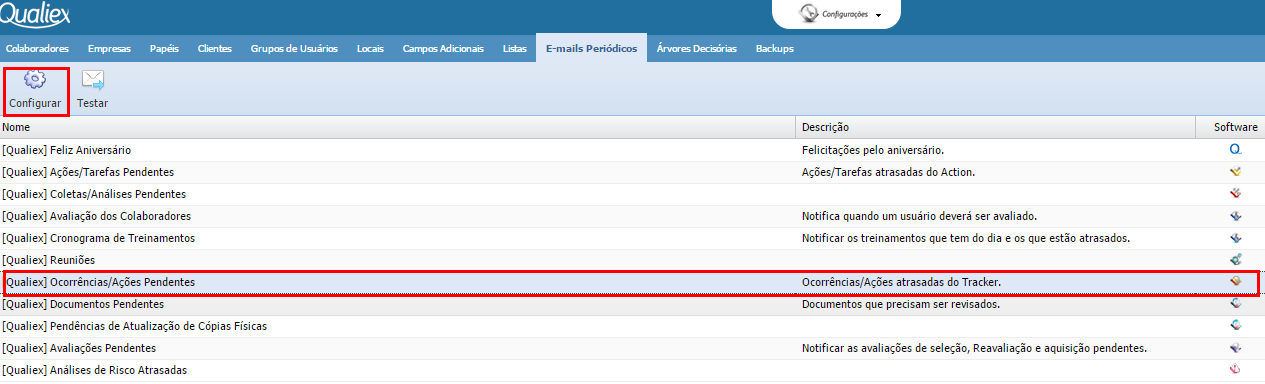This screenshot has width=1265, height=384.
Task: Click the Configurar gear icon
Action: pos(35,80)
